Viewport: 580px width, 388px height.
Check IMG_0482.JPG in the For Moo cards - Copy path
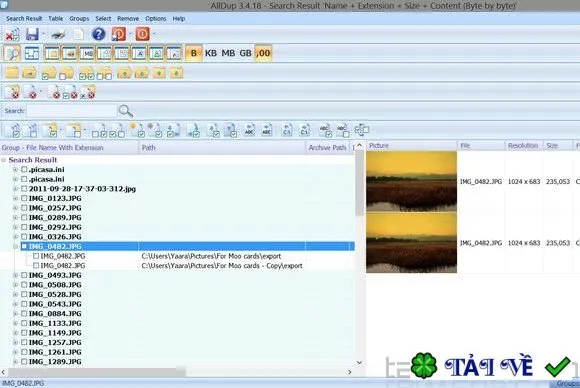click(x=36, y=266)
